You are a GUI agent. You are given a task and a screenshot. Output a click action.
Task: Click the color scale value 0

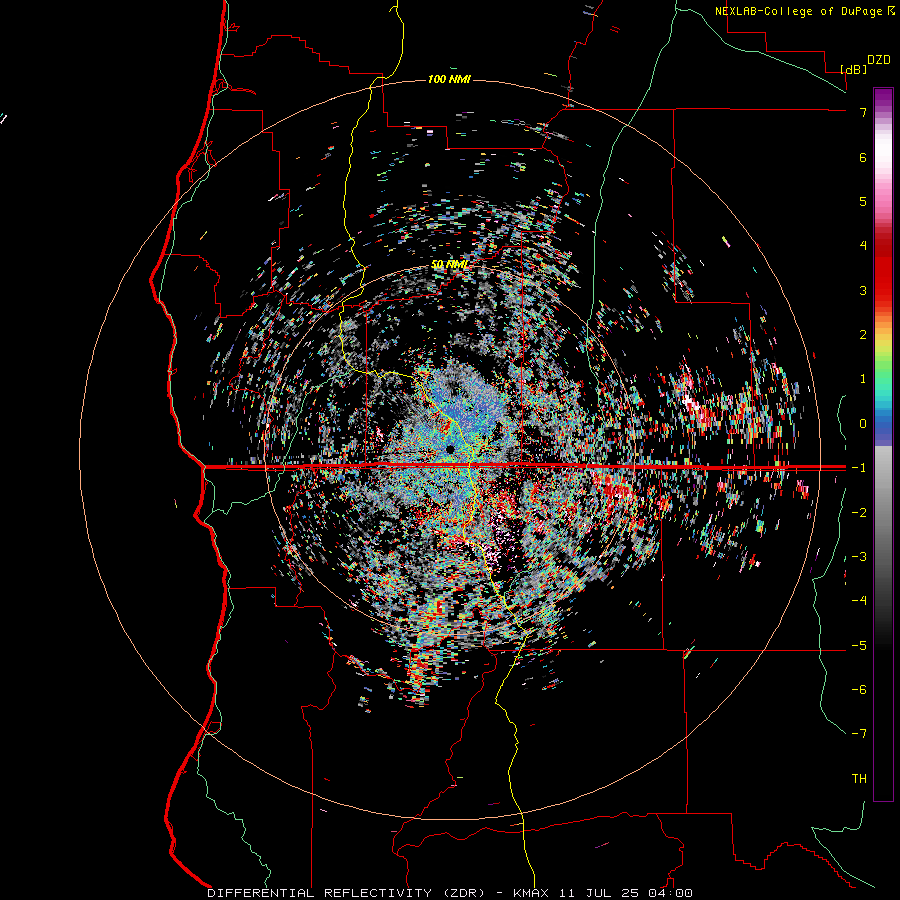pos(863,423)
